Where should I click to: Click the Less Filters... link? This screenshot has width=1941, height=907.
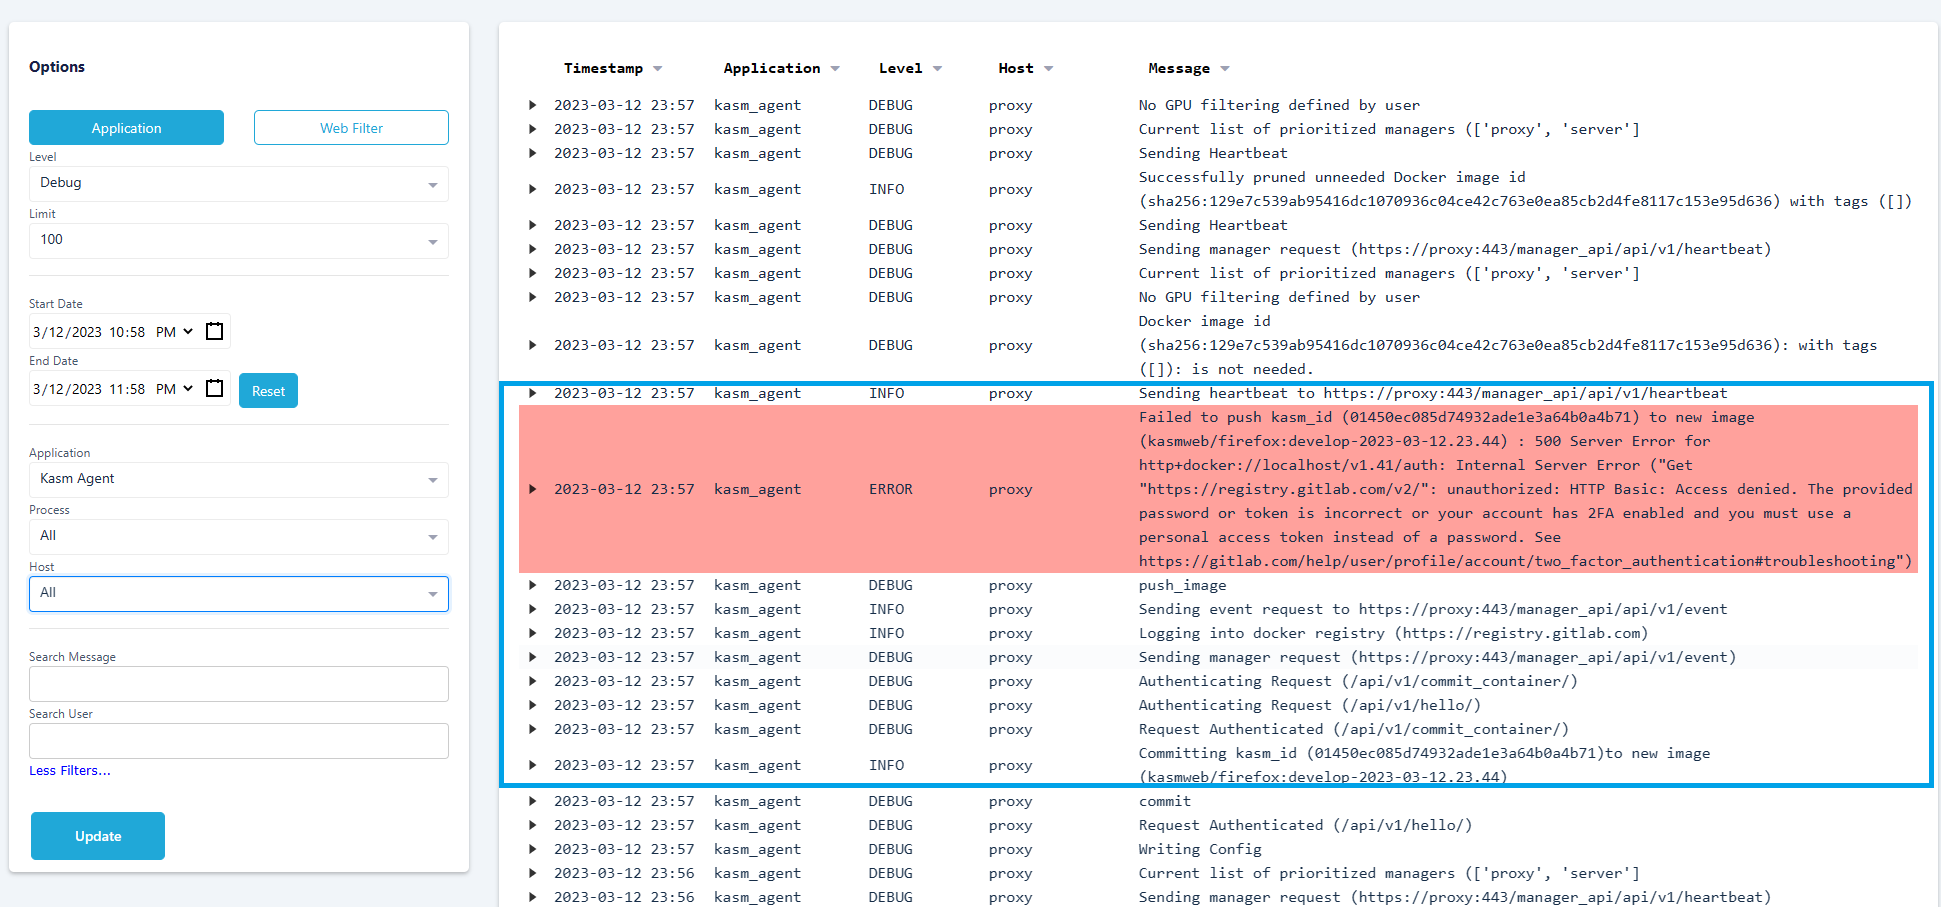point(70,771)
